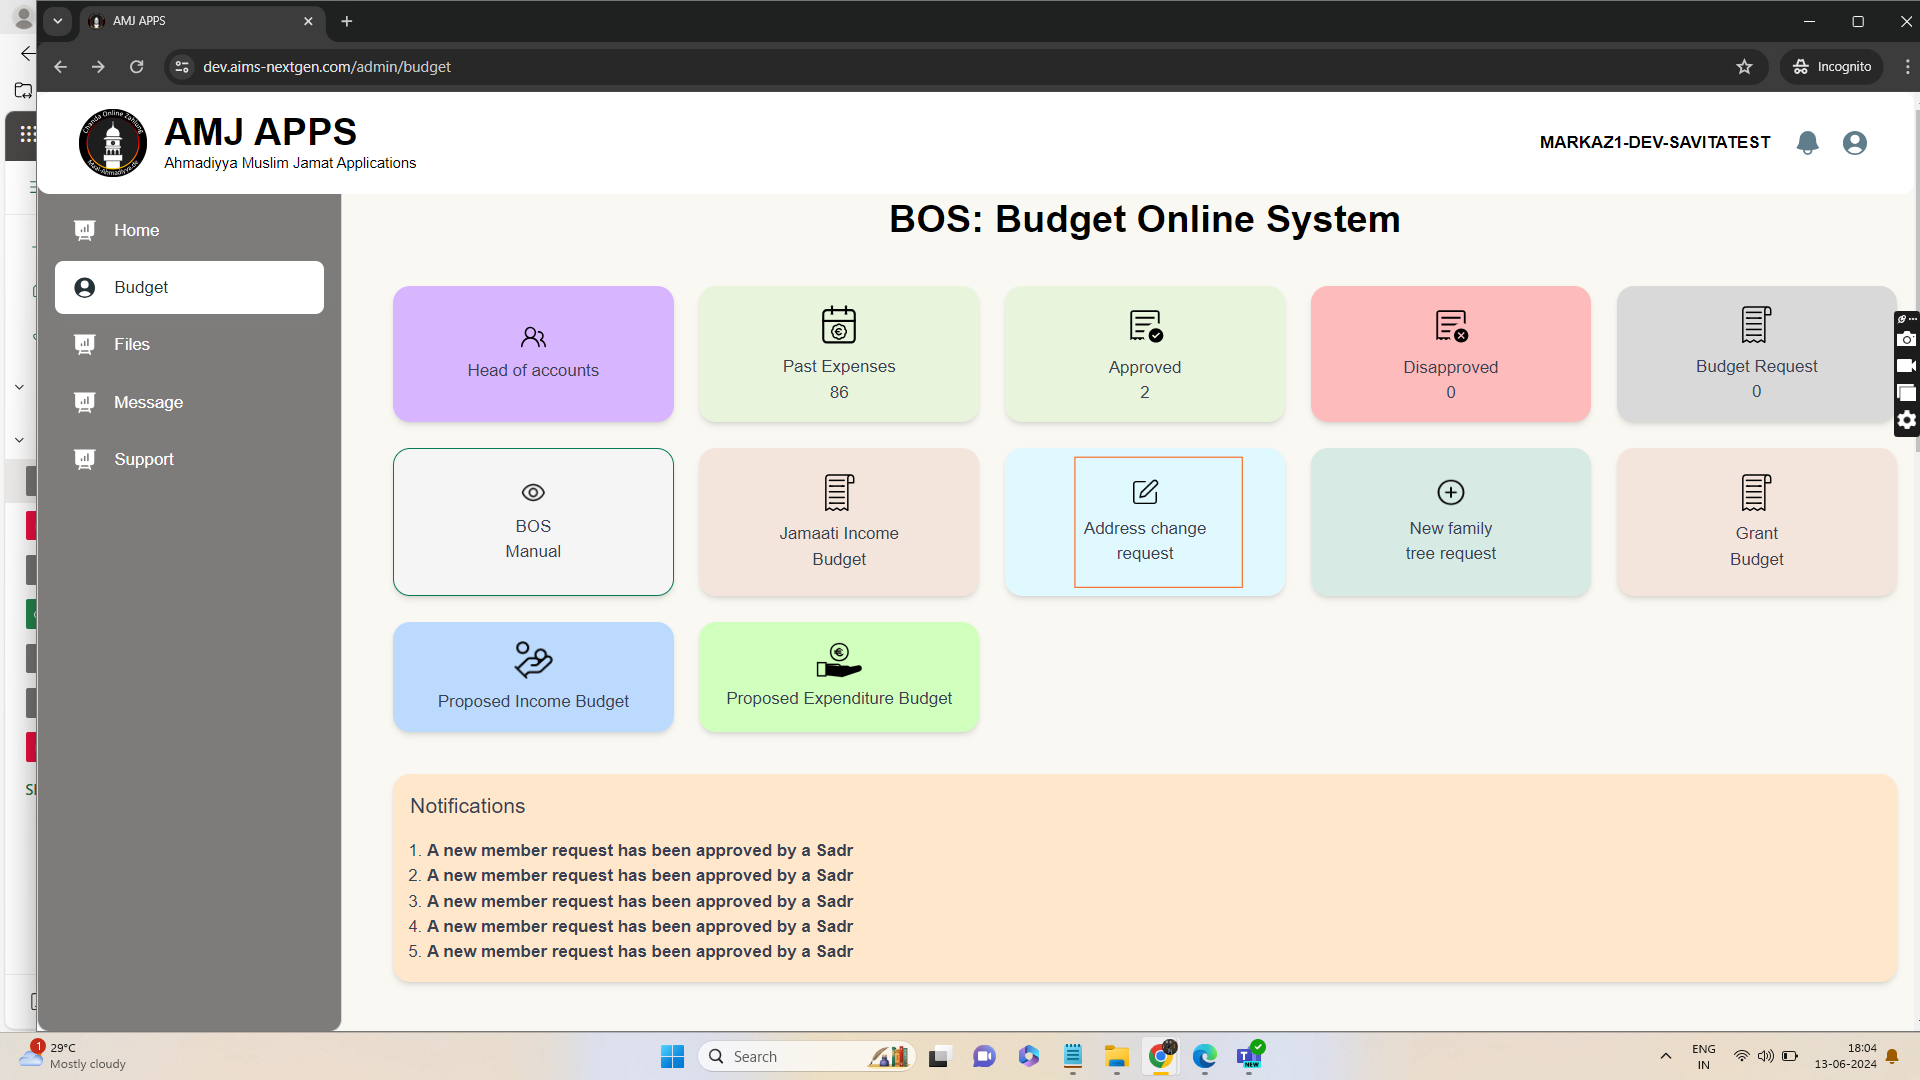The height and width of the screenshot is (1080, 1920).
Task: Click the address bar URL
Action: [x=327, y=67]
